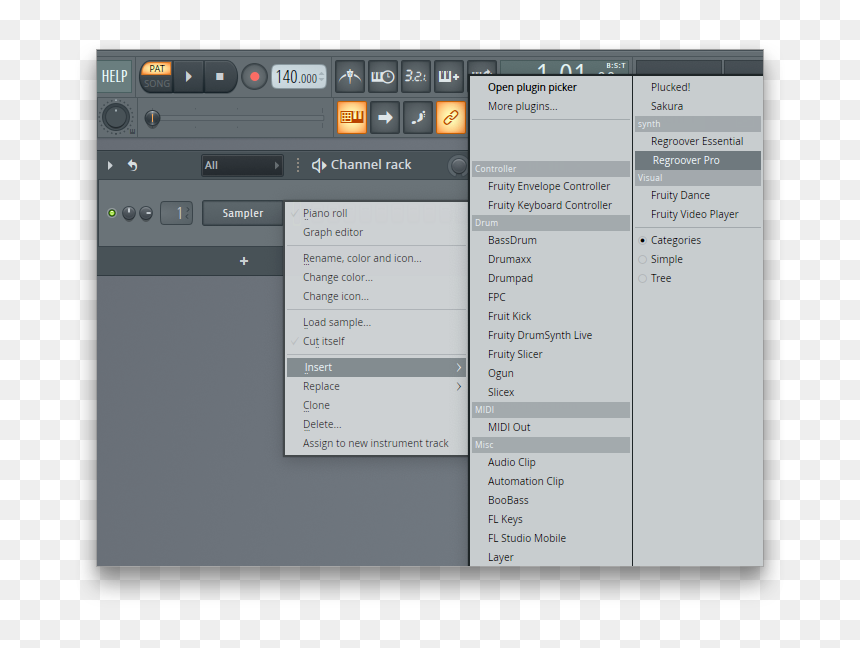
Task: Switch to PAT mode
Action: 157,69
